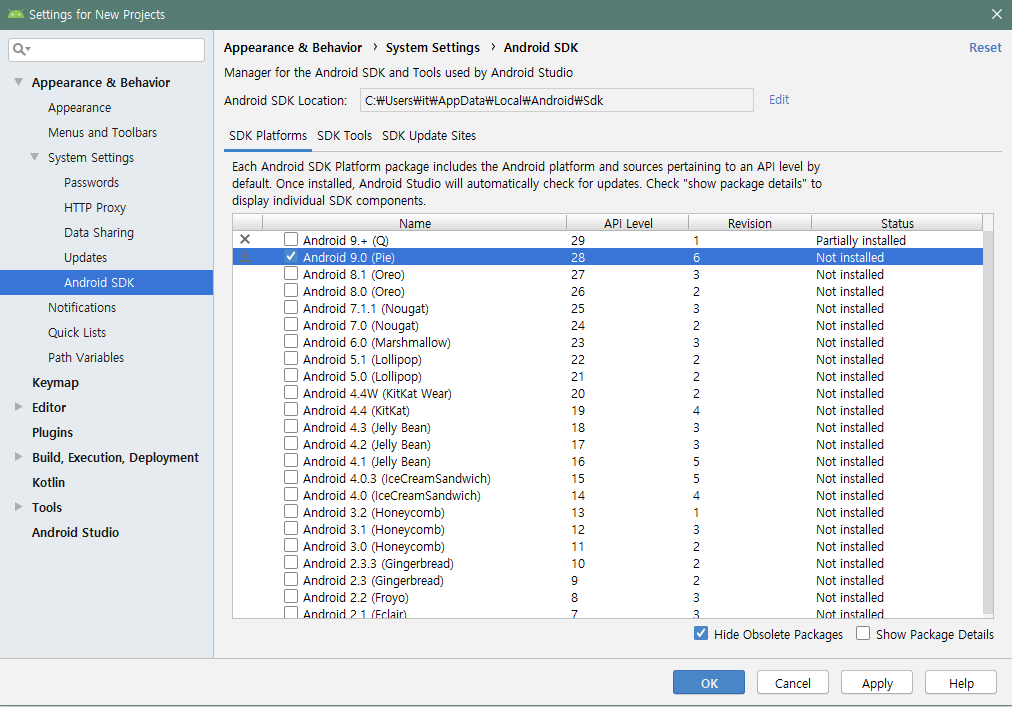Click the search magnifier icon in settings
Viewport: 1012px width, 707px height.
click(19, 49)
